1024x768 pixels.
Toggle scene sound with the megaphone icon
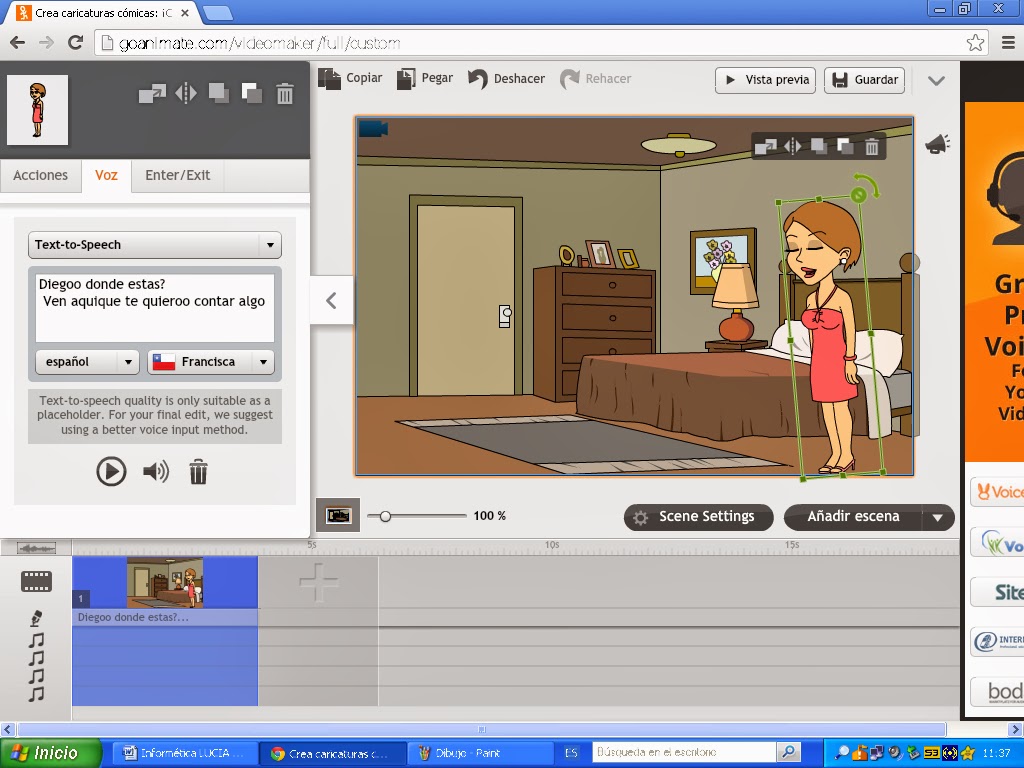pyautogui.click(x=937, y=143)
